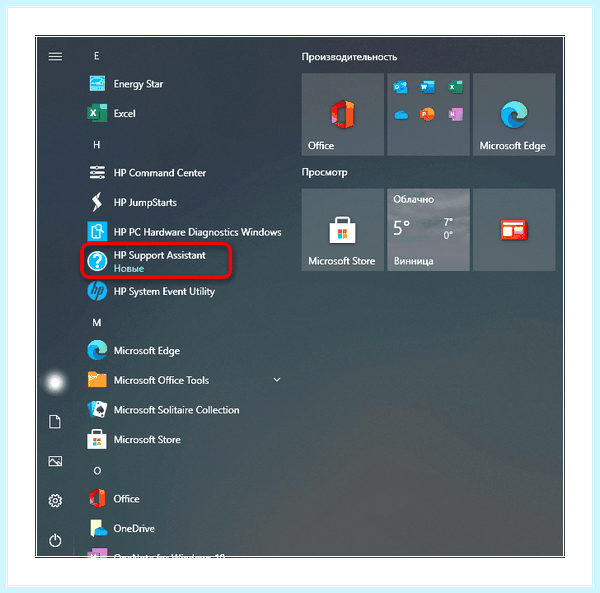Click the Microsoft Solitaire Collection label

(176, 410)
